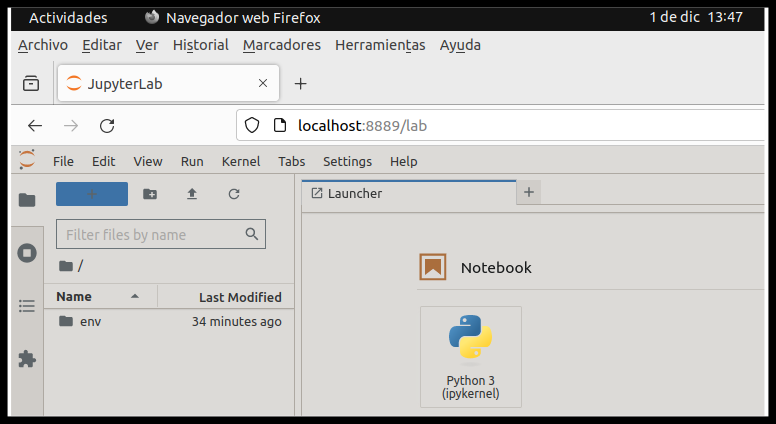Open Firefox Ver menu

point(147,45)
